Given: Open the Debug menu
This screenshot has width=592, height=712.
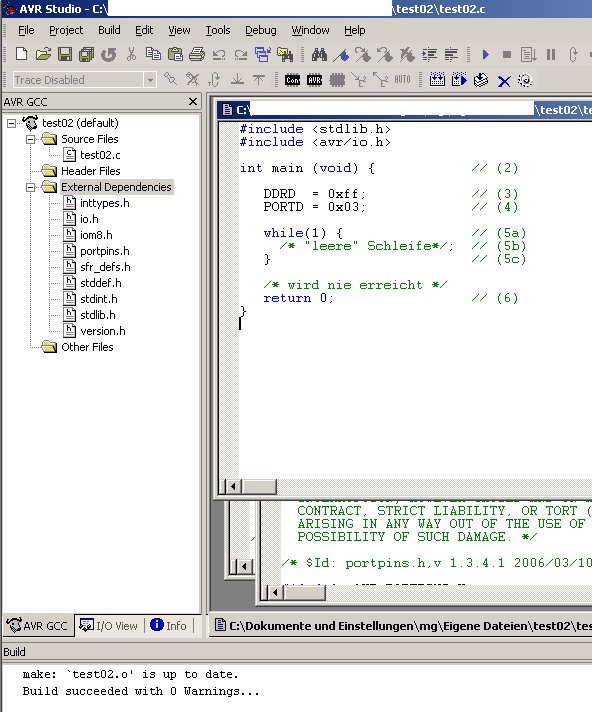Looking at the screenshot, I should tap(261, 30).
